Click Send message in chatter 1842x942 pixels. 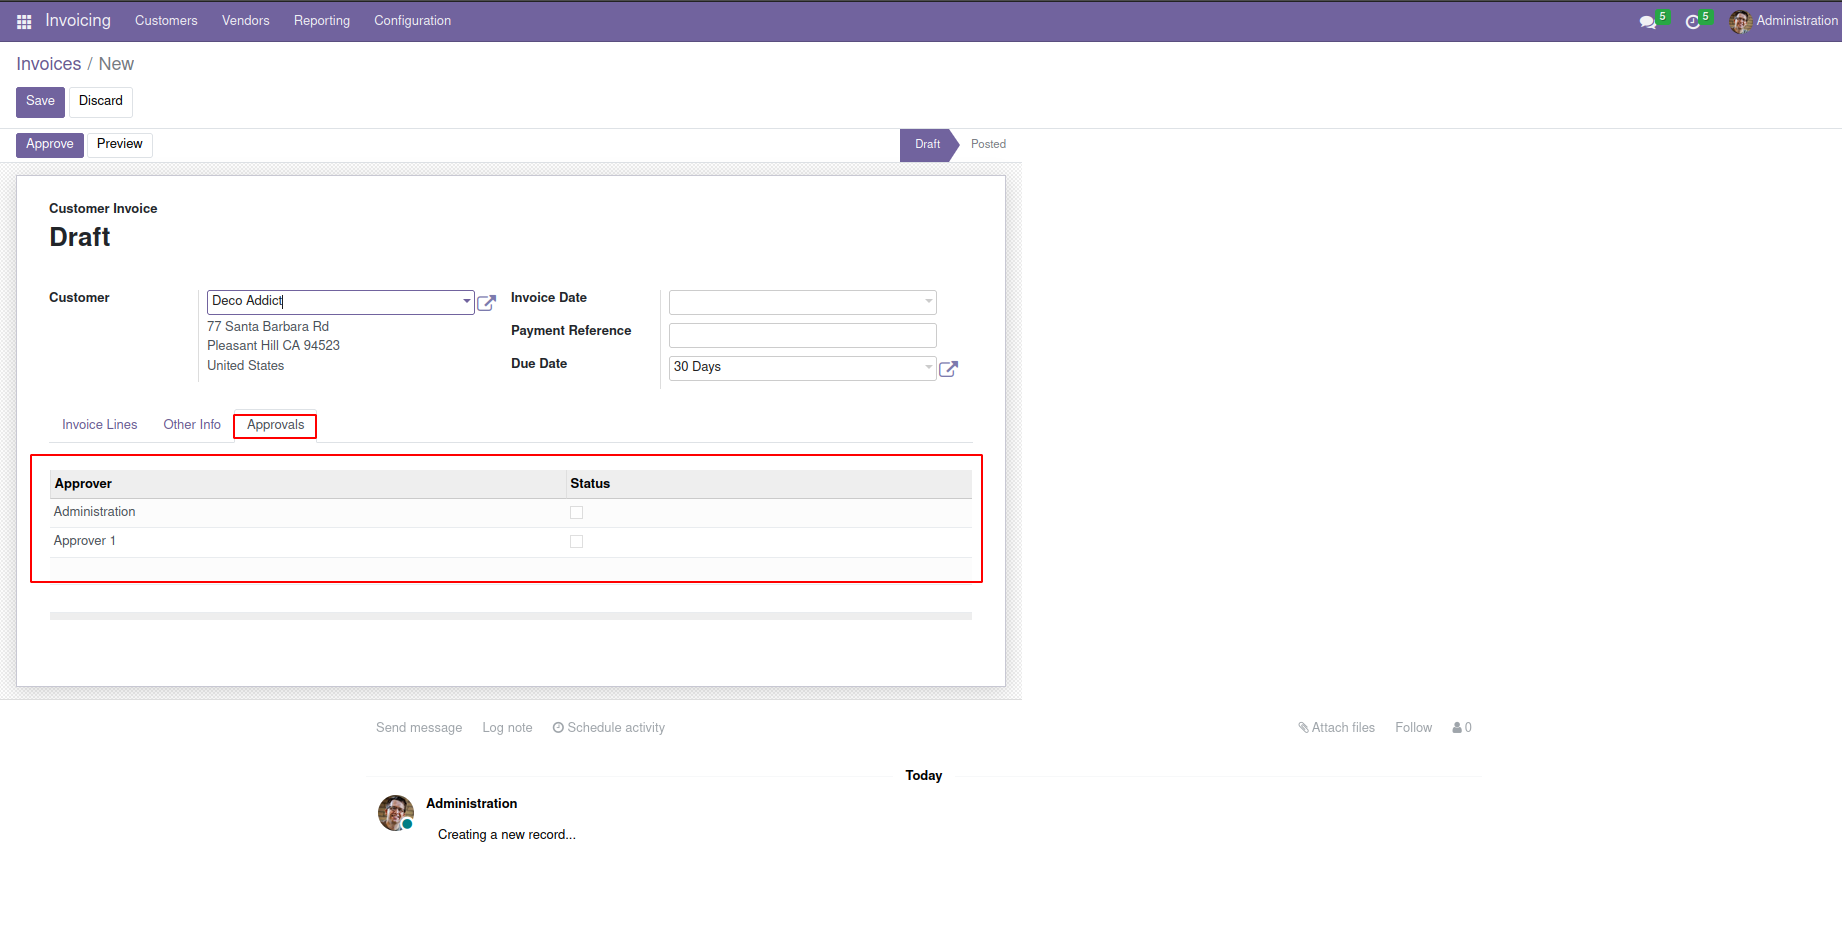point(419,728)
